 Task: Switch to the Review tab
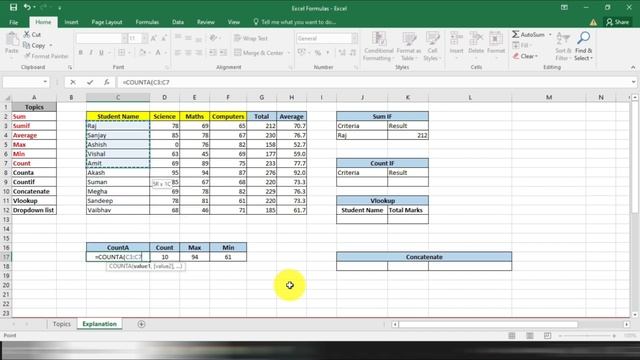pyautogui.click(x=206, y=22)
